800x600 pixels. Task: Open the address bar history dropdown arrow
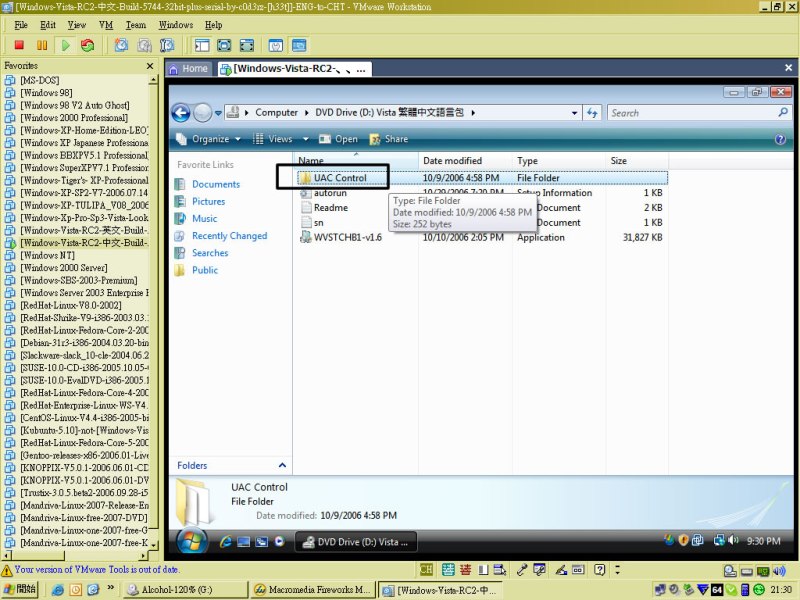(x=574, y=113)
